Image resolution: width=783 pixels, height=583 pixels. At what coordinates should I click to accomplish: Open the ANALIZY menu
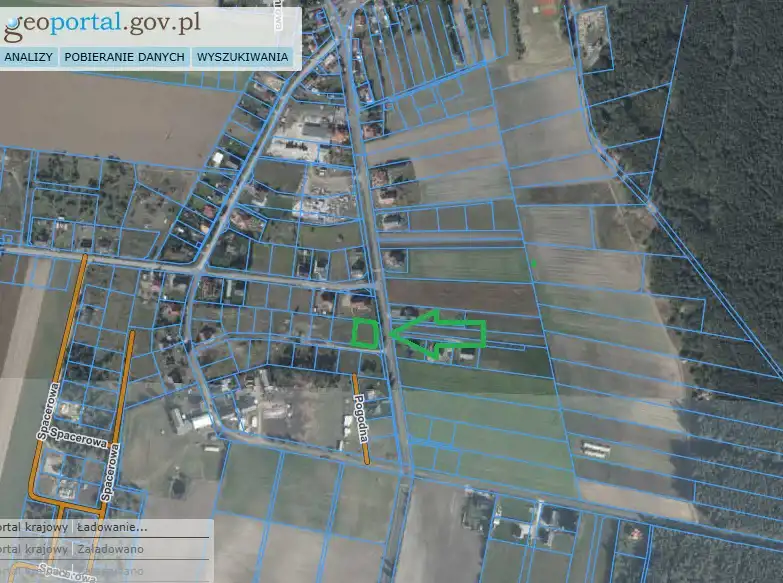click(28, 57)
